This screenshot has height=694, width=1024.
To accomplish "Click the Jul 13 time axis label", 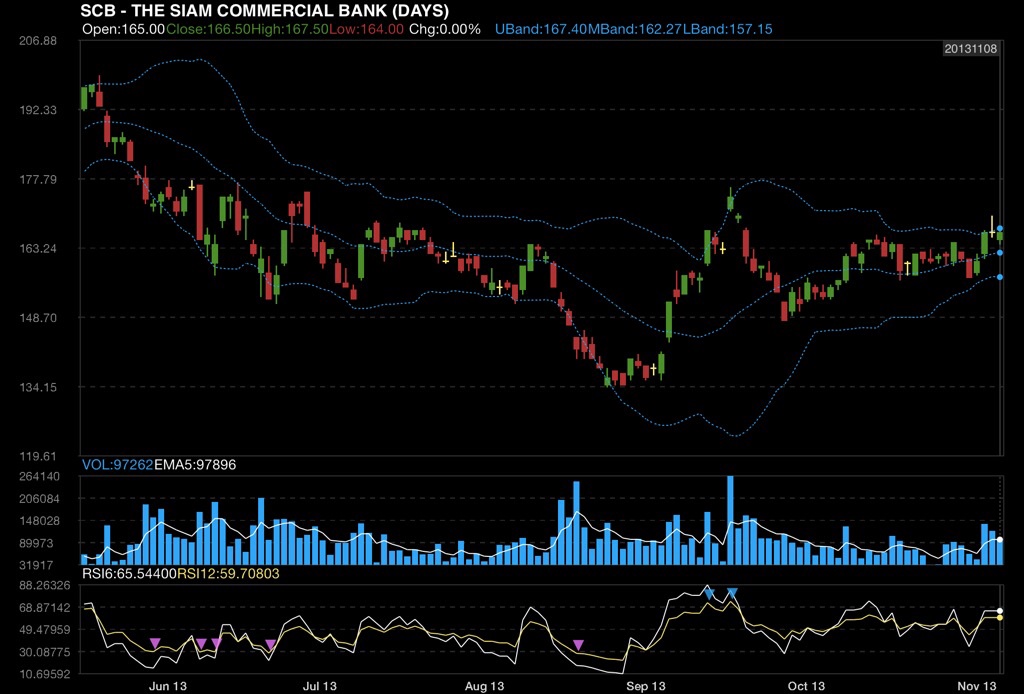I will [320, 686].
